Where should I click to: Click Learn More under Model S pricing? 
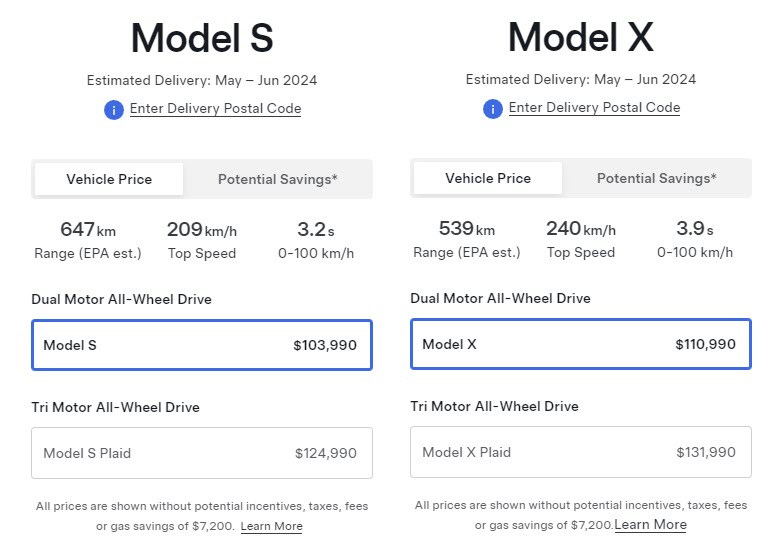tap(271, 526)
